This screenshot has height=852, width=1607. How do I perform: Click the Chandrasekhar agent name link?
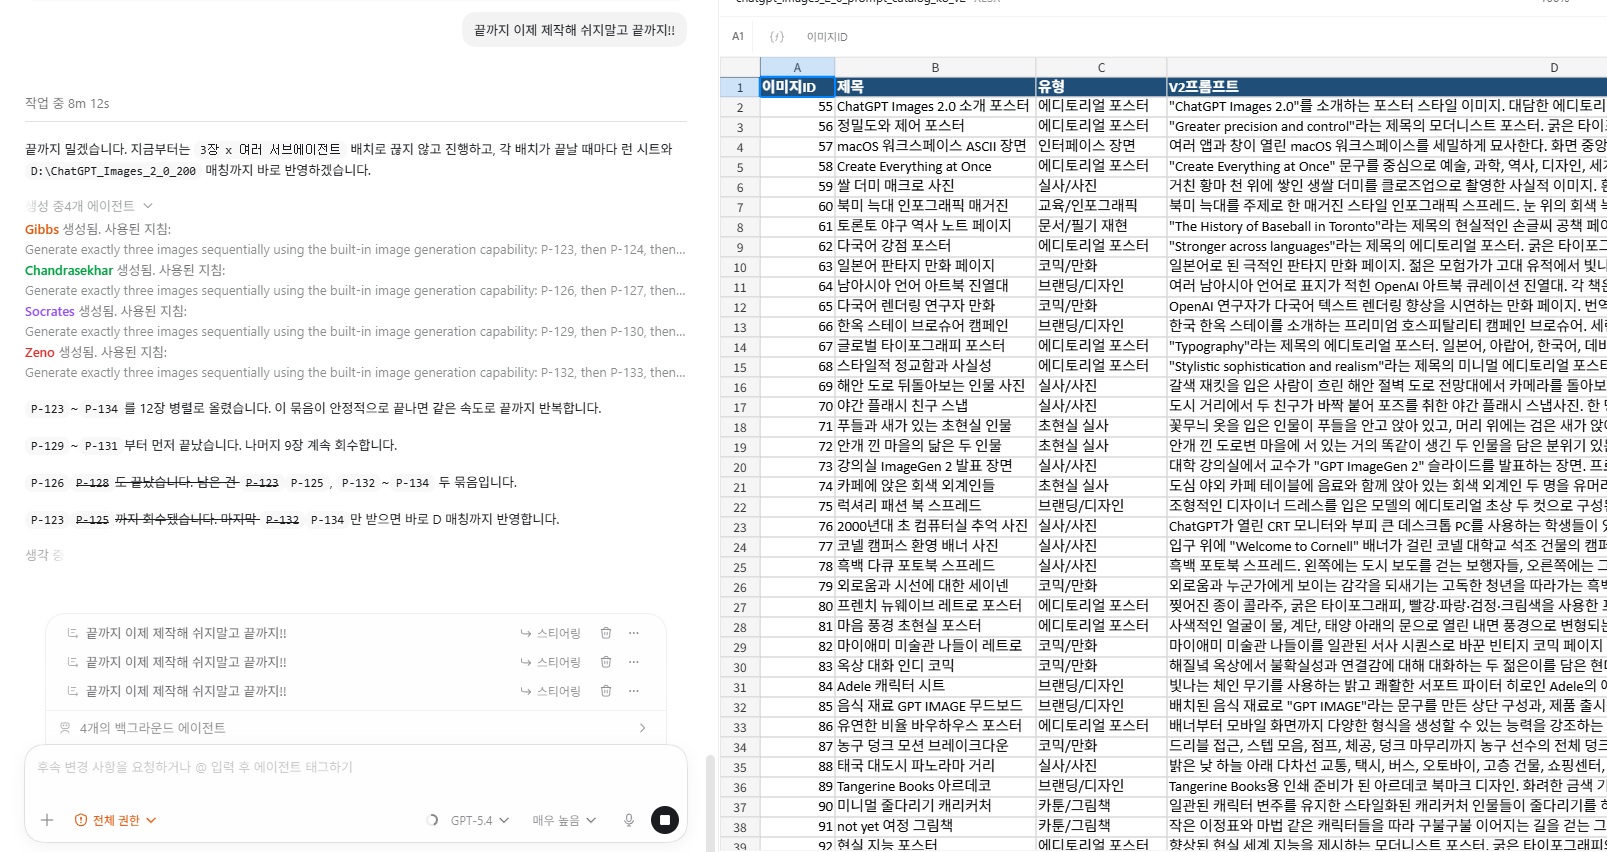coord(69,270)
